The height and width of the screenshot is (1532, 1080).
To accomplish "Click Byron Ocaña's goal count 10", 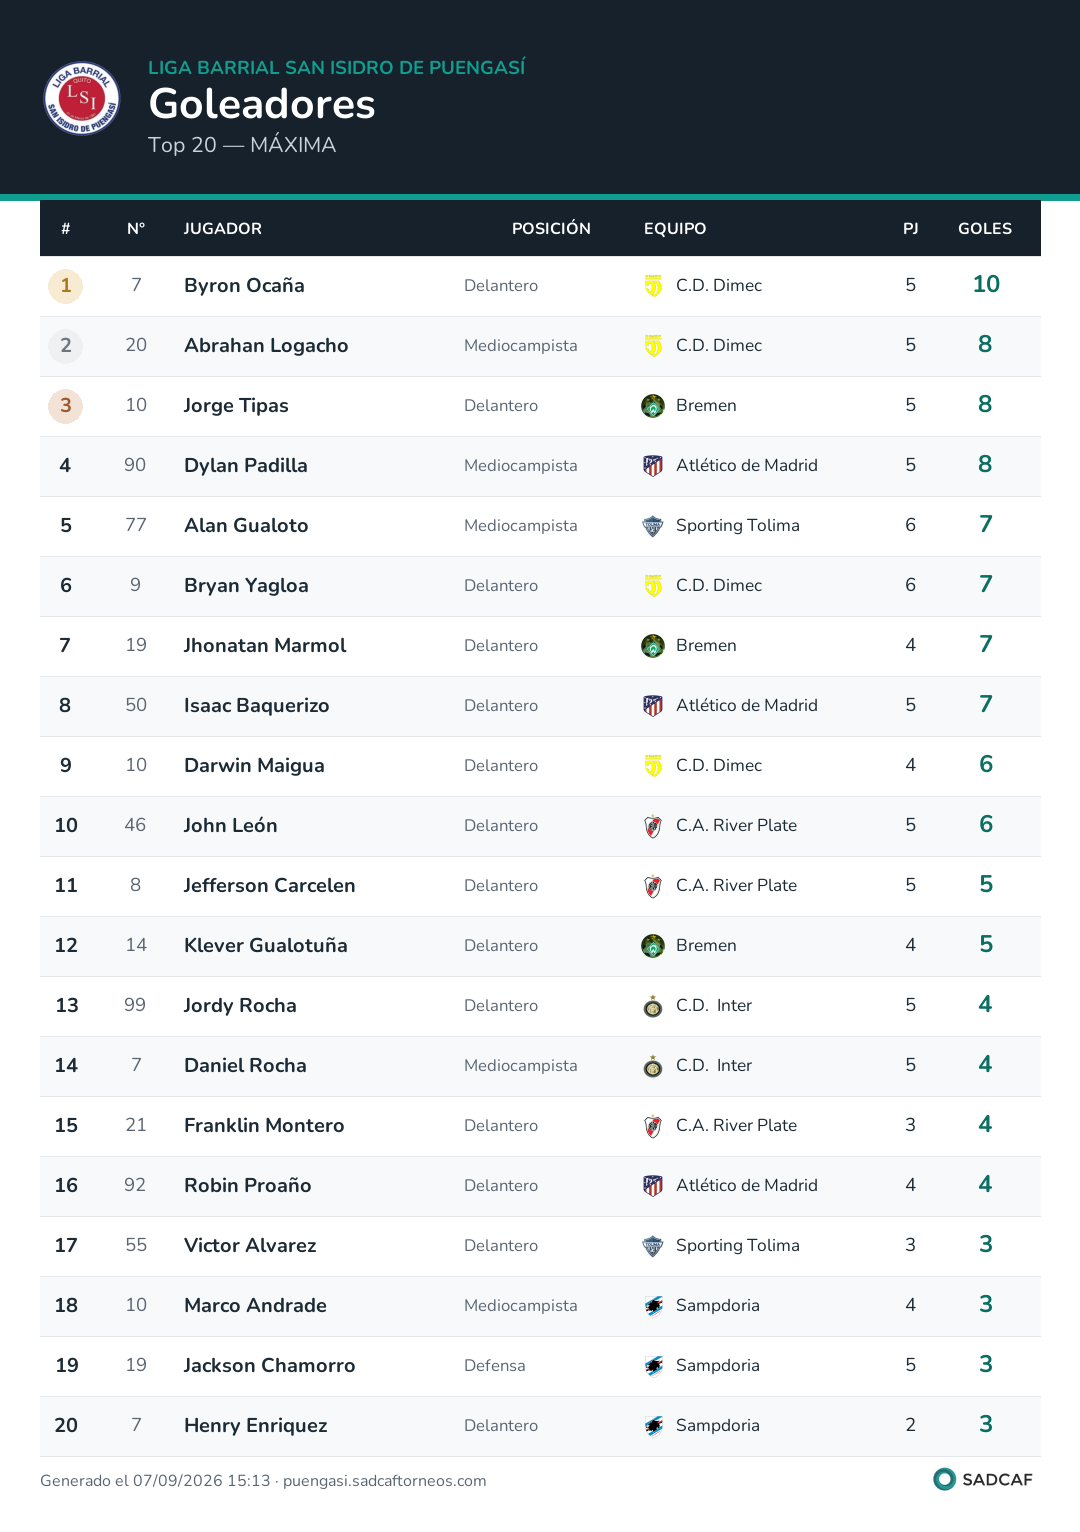I will pyautogui.click(x=986, y=284).
